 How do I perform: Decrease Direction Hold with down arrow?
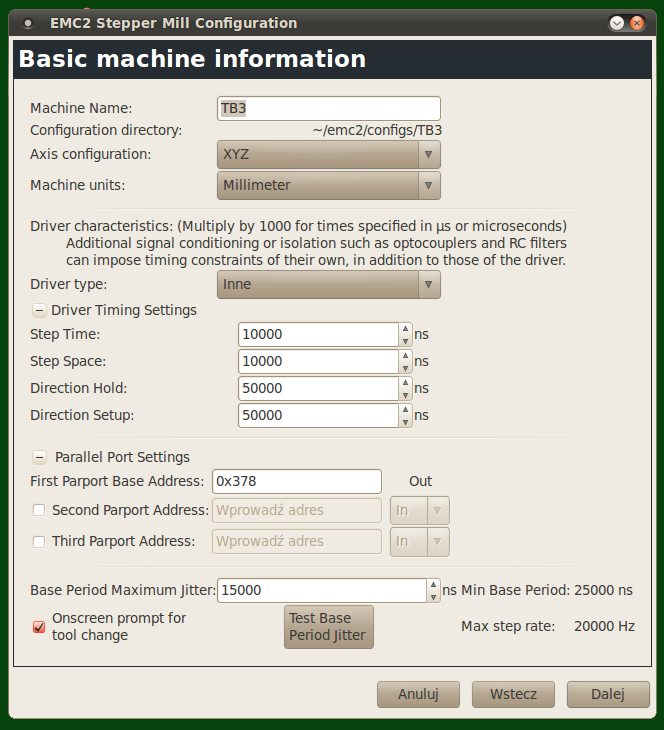click(405, 395)
